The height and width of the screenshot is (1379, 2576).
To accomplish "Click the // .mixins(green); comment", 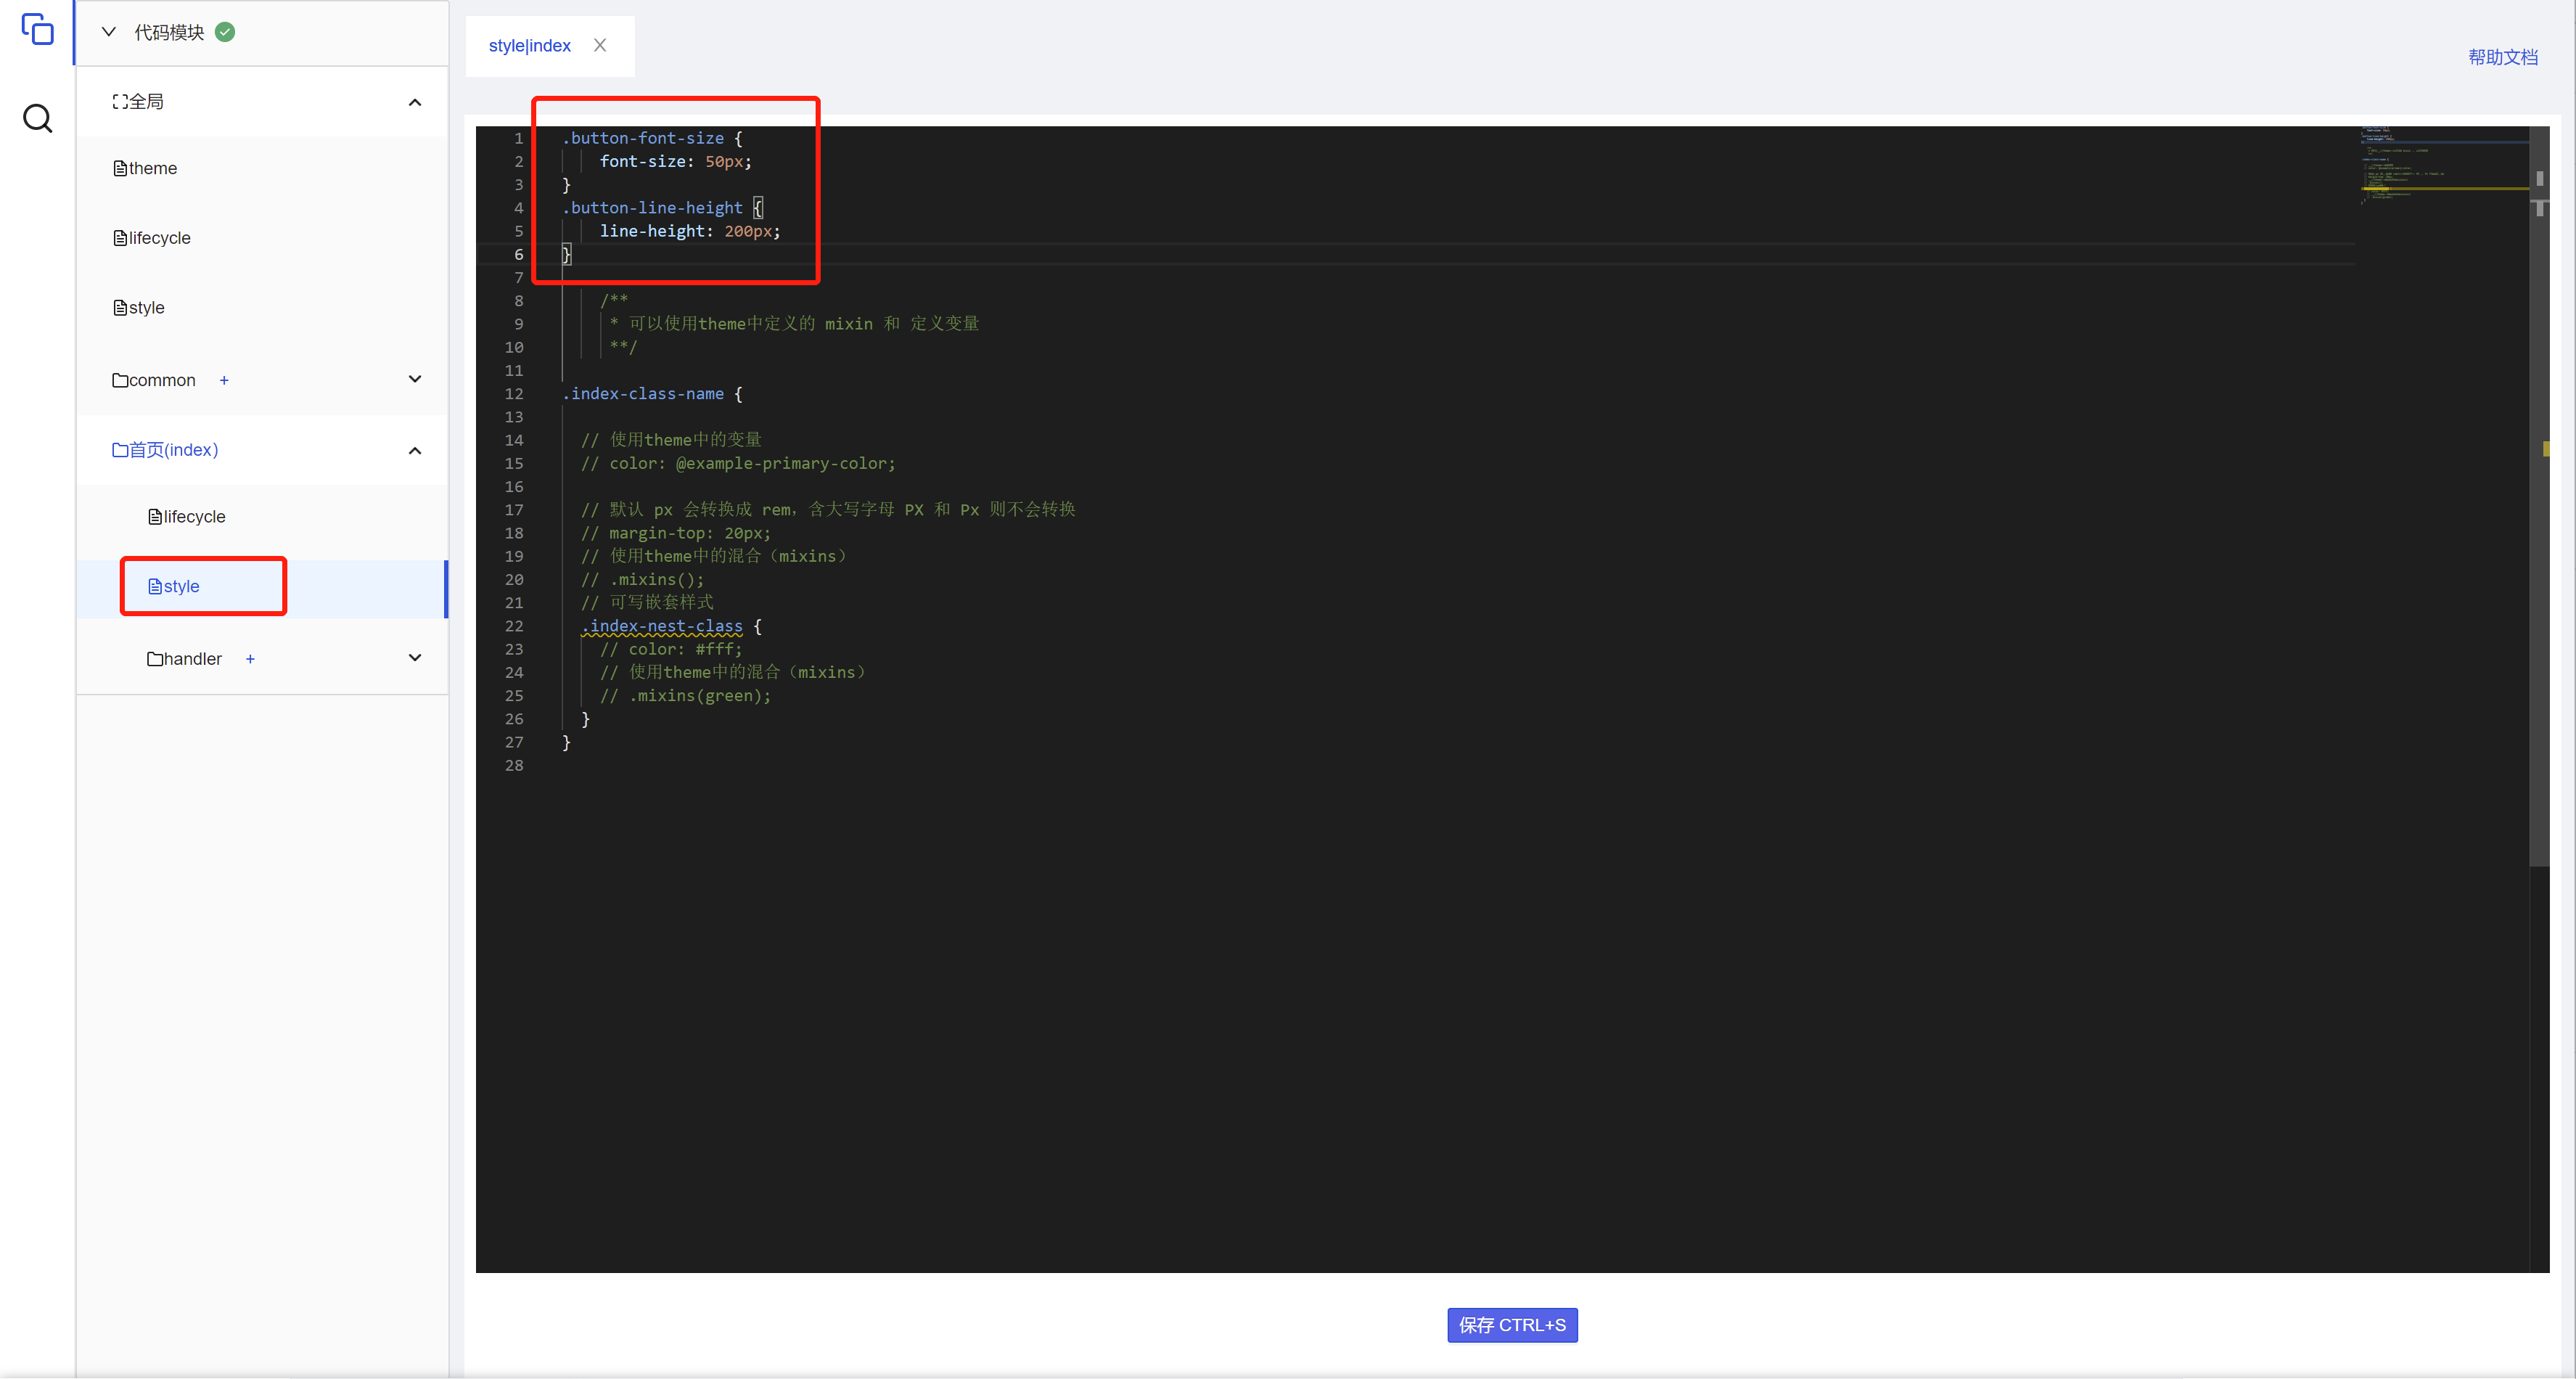I will 686,696.
